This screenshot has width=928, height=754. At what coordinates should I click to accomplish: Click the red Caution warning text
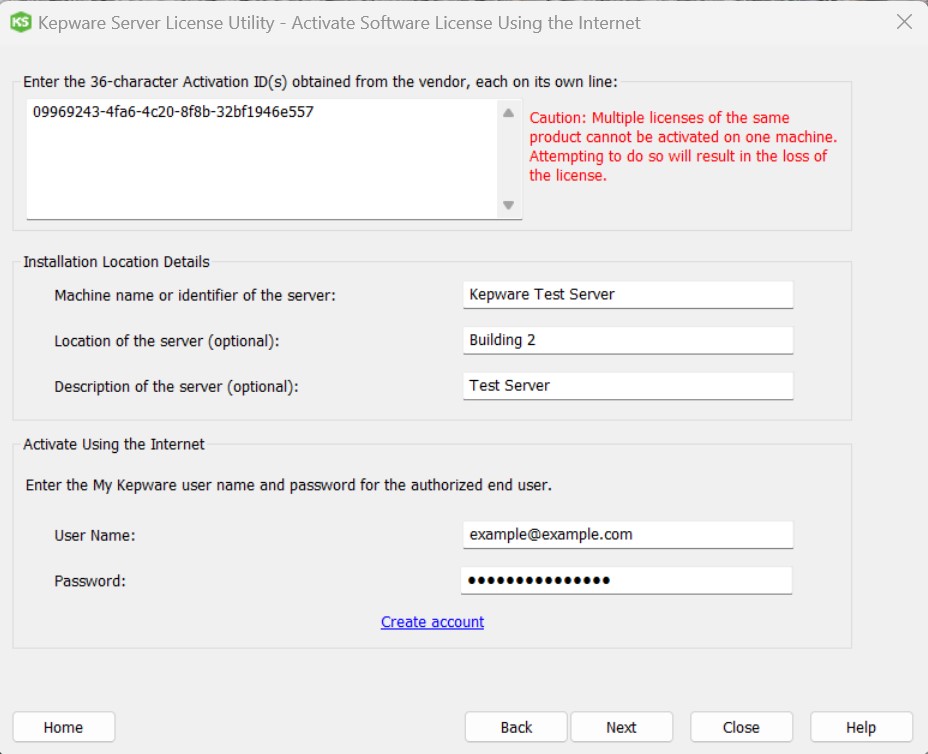pyautogui.click(x=683, y=147)
